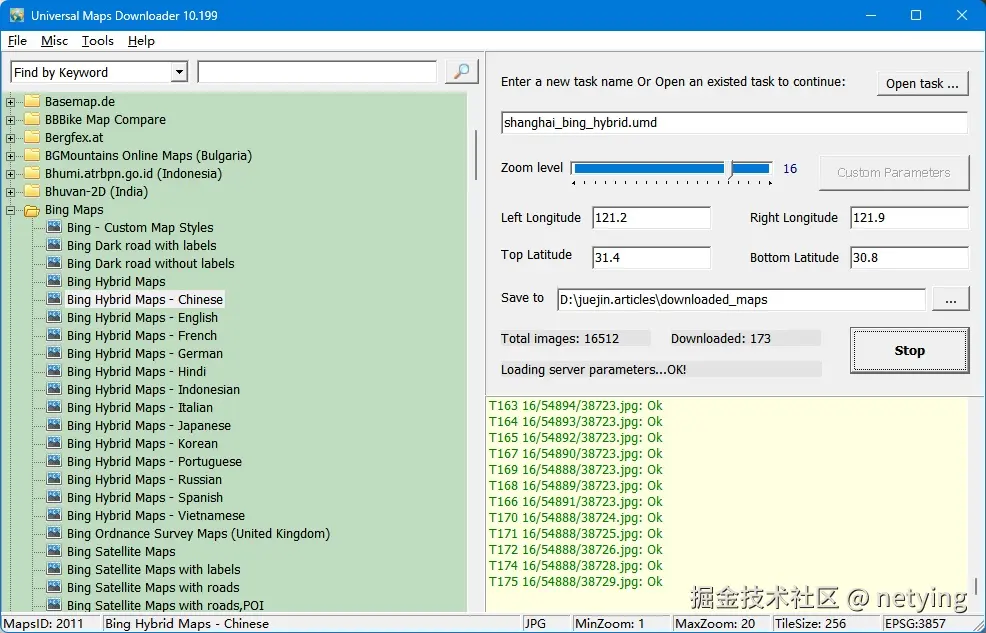Click icon beside Bing Hybrid Maps - Spanish
Screen dimensions: 986x633
click(54, 497)
